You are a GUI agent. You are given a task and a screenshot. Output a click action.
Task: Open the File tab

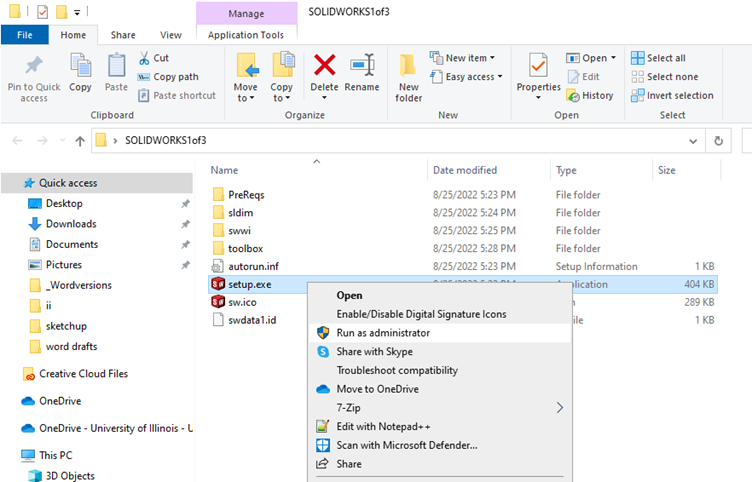coord(24,35)
